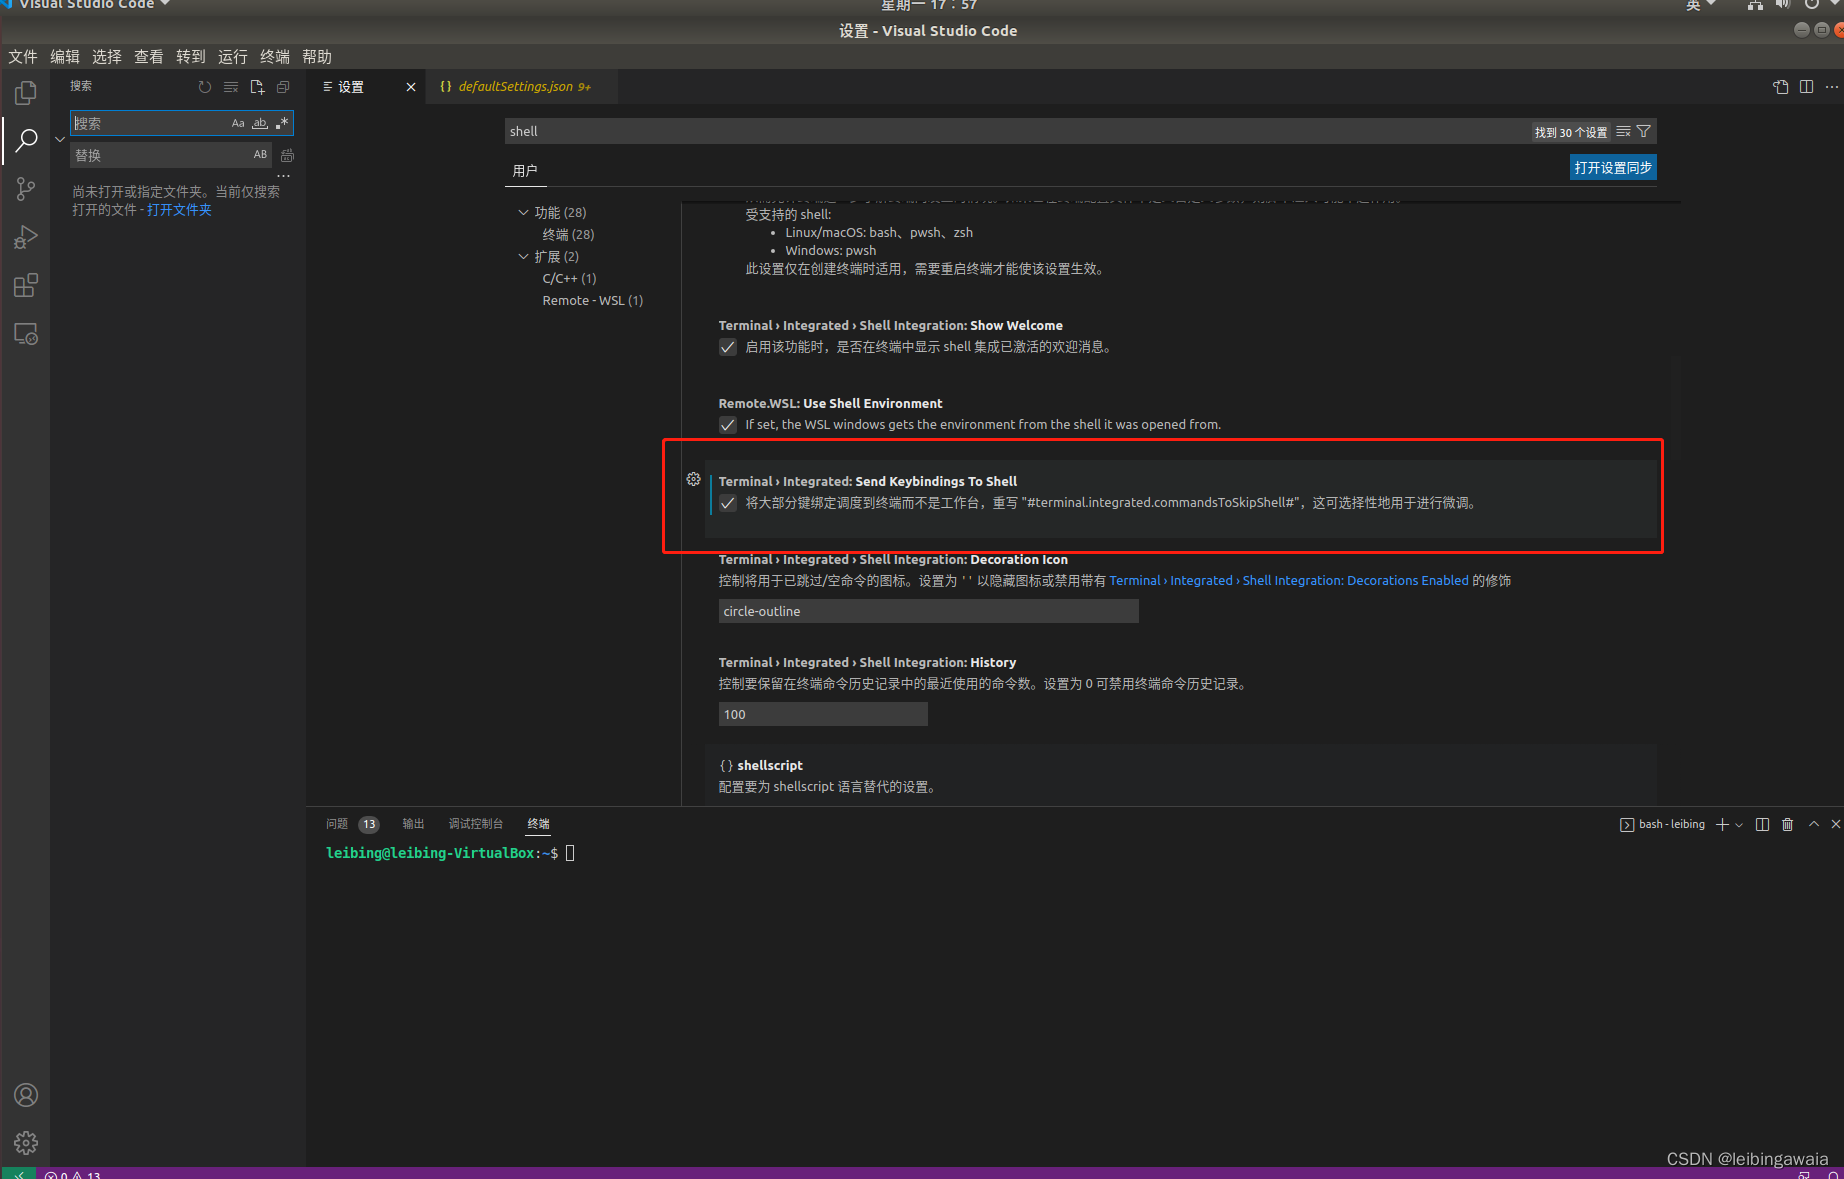Click 打开文件夹 link in Search panel

click(x=179, y=210)
